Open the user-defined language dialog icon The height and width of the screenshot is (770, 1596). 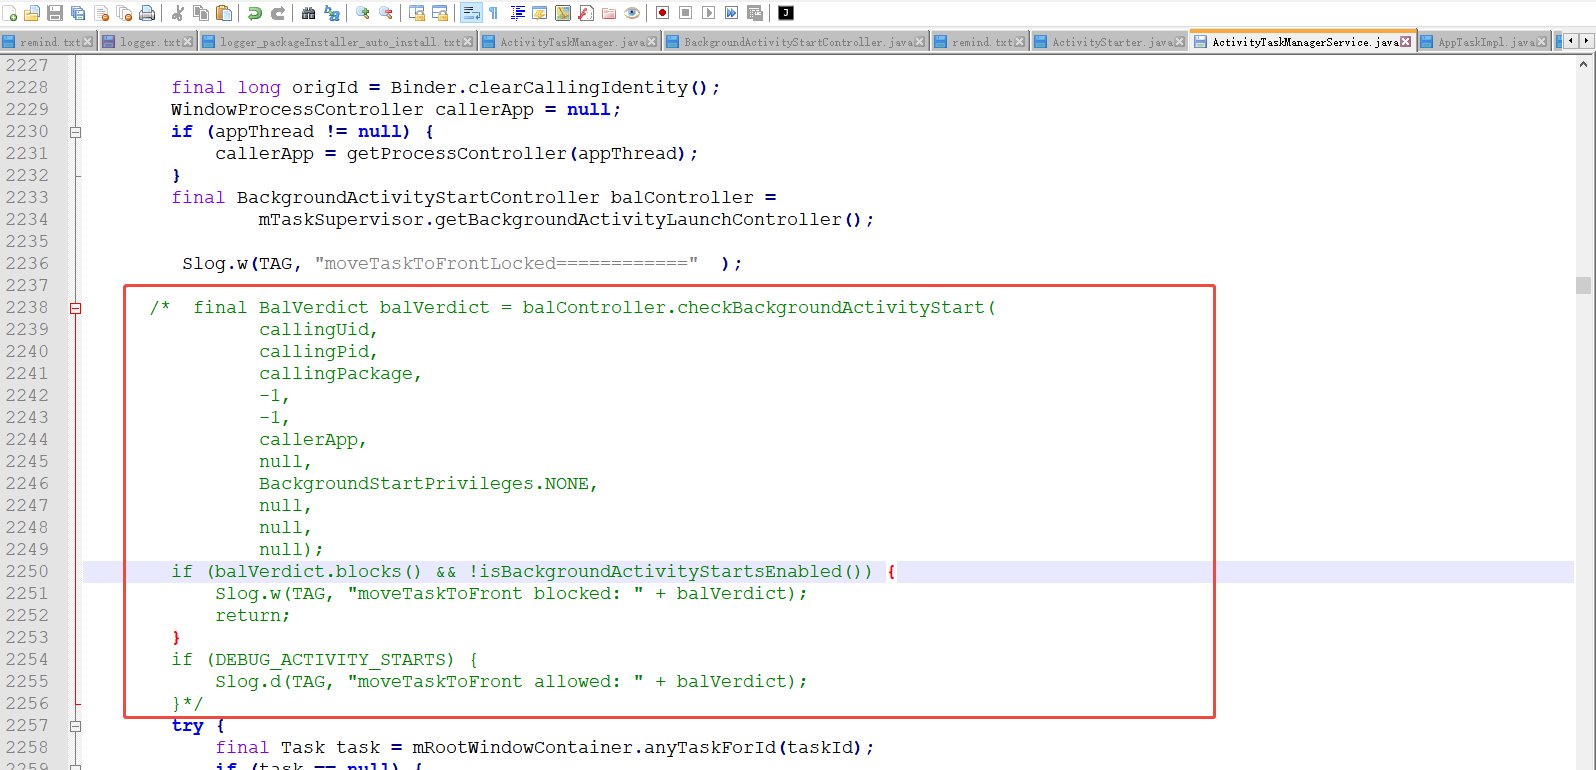[x=539, y=13]
